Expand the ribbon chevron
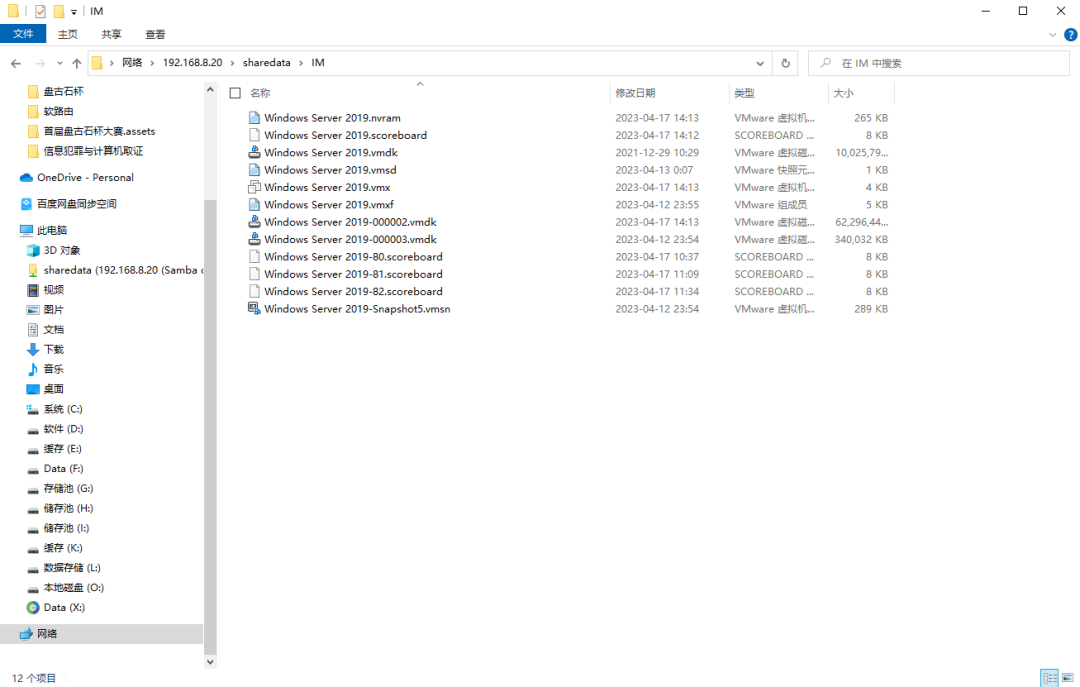The height and width of the screenshot is (687, 1080). click(1052, 34)
